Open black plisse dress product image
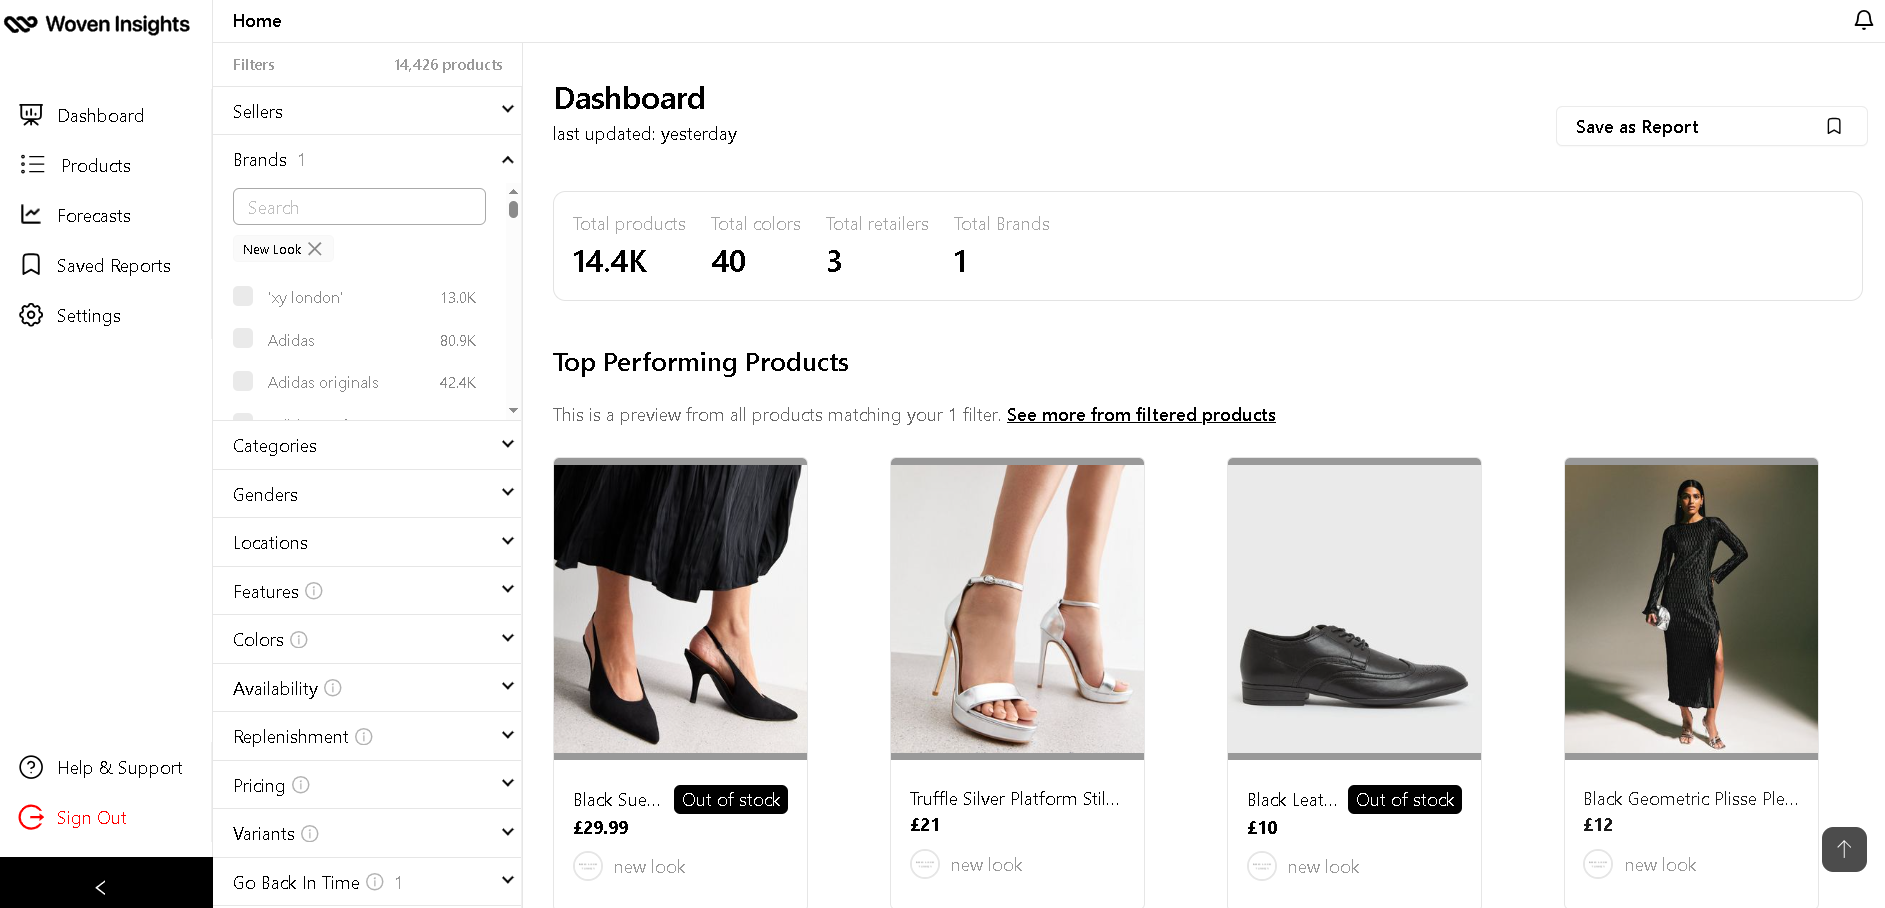This screenshot has height=908, width=1885. tap(1691, 609)
